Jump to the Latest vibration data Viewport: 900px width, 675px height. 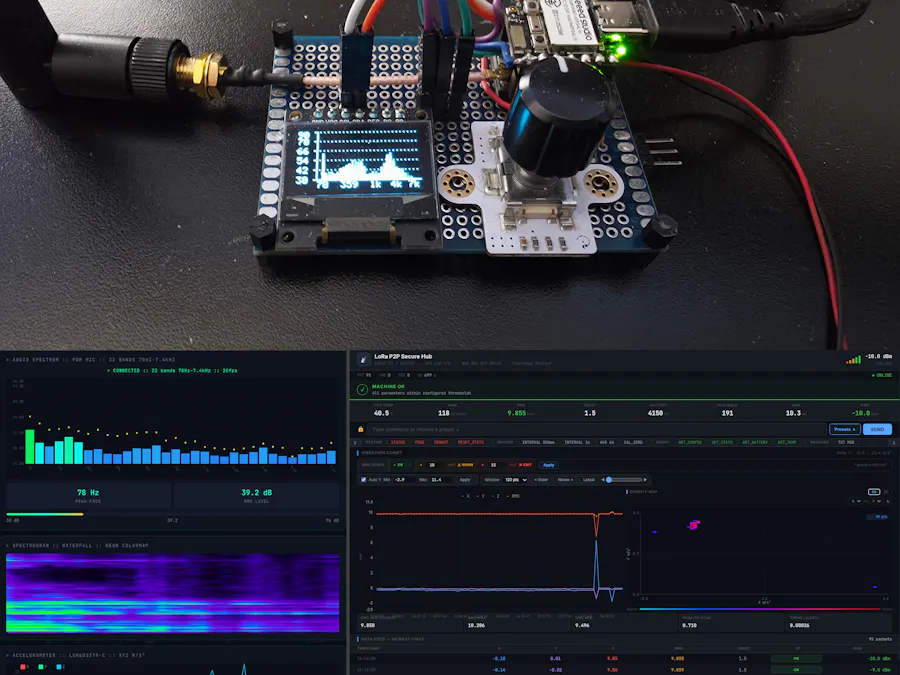click(589, 480)
